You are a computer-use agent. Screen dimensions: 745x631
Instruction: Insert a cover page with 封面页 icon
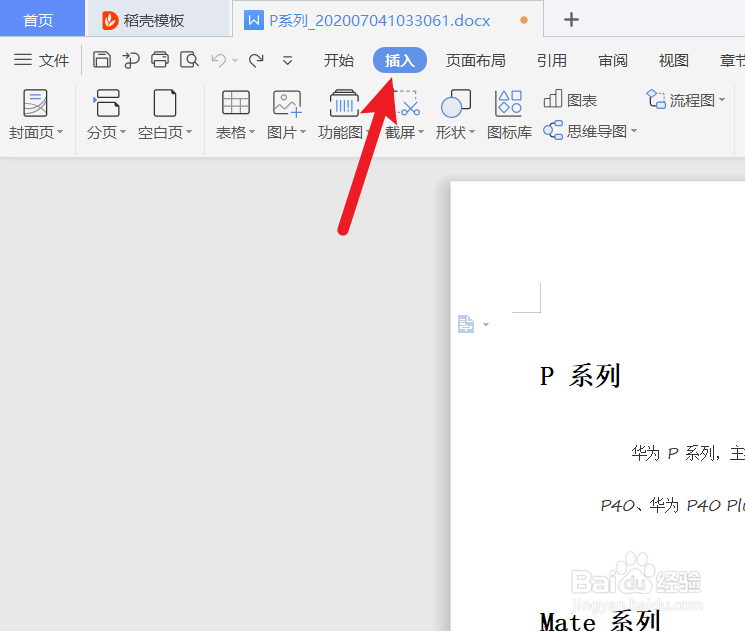coord(35,103)
